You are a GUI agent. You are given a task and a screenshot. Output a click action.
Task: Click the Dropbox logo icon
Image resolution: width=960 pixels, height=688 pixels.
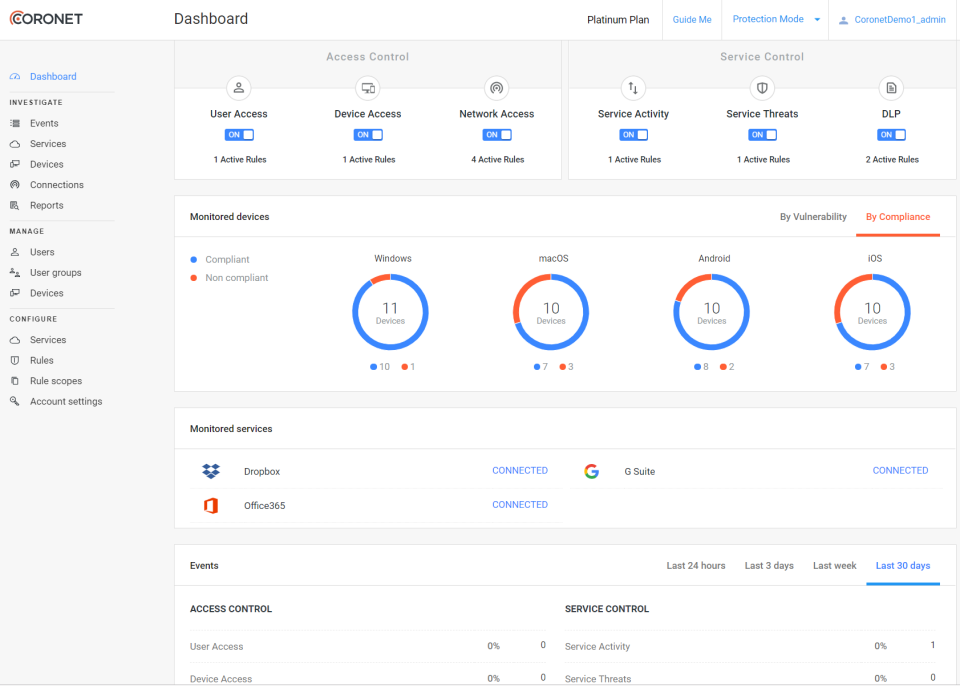211,471
